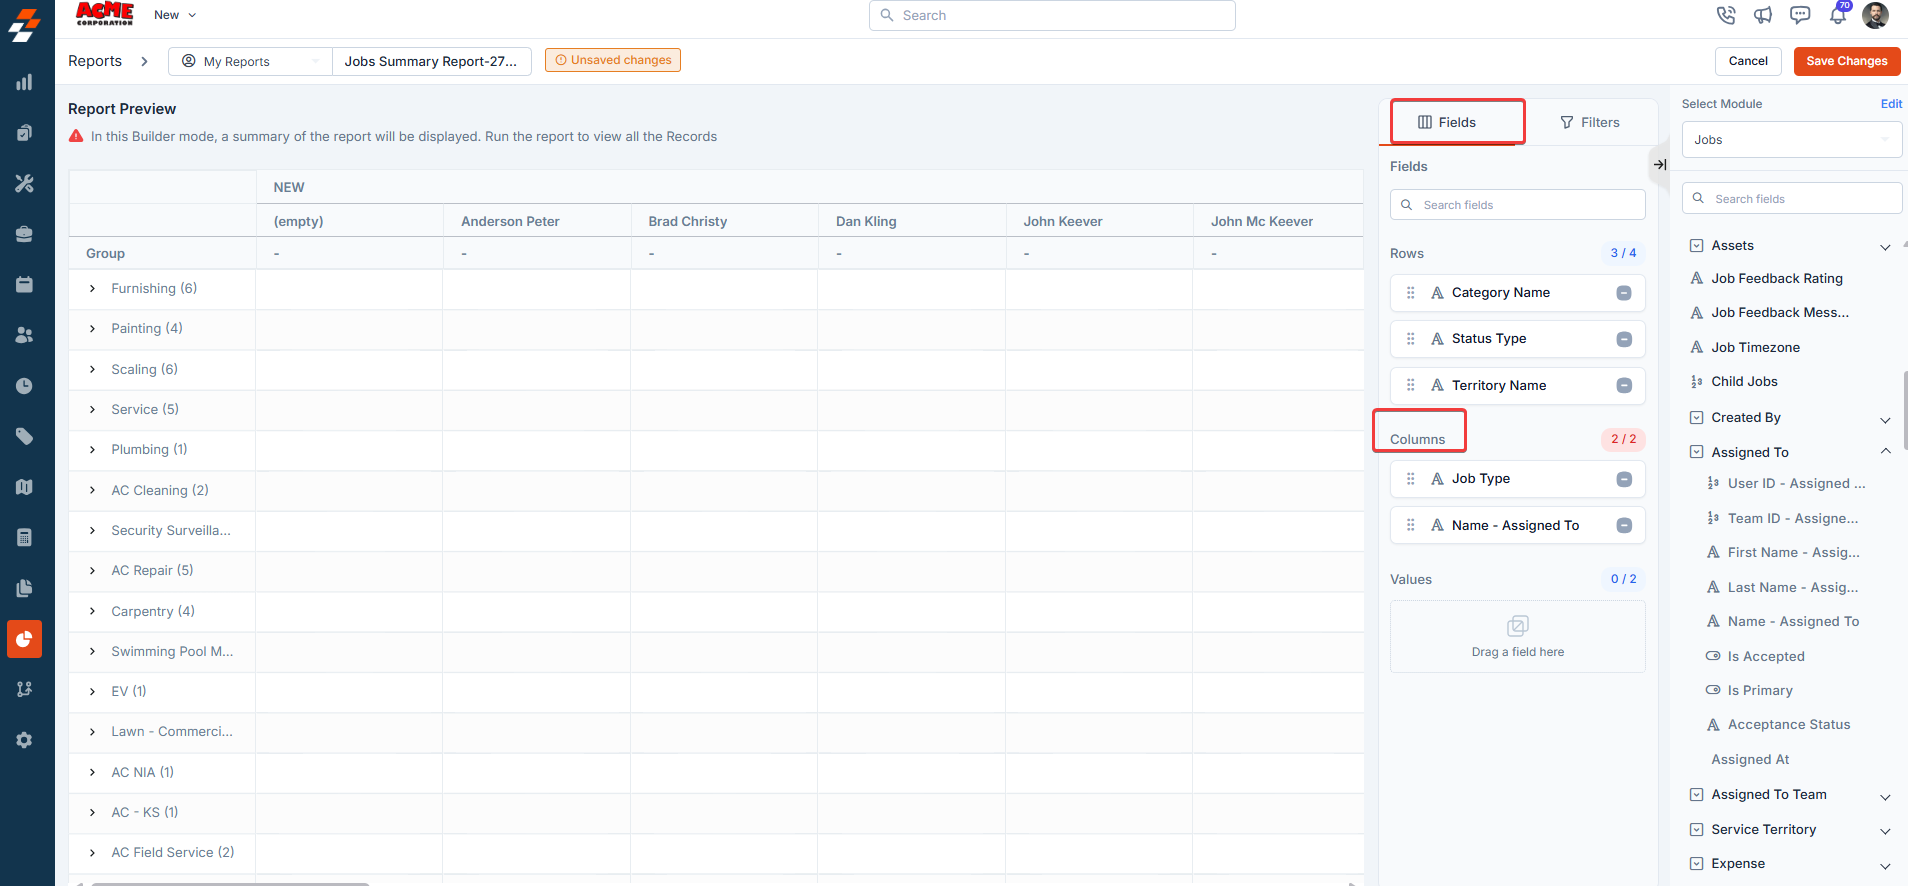The height and width of the screenshot is (886, 1908).
Task: Remove Status Type from Rows
Action: (1624, 339)
